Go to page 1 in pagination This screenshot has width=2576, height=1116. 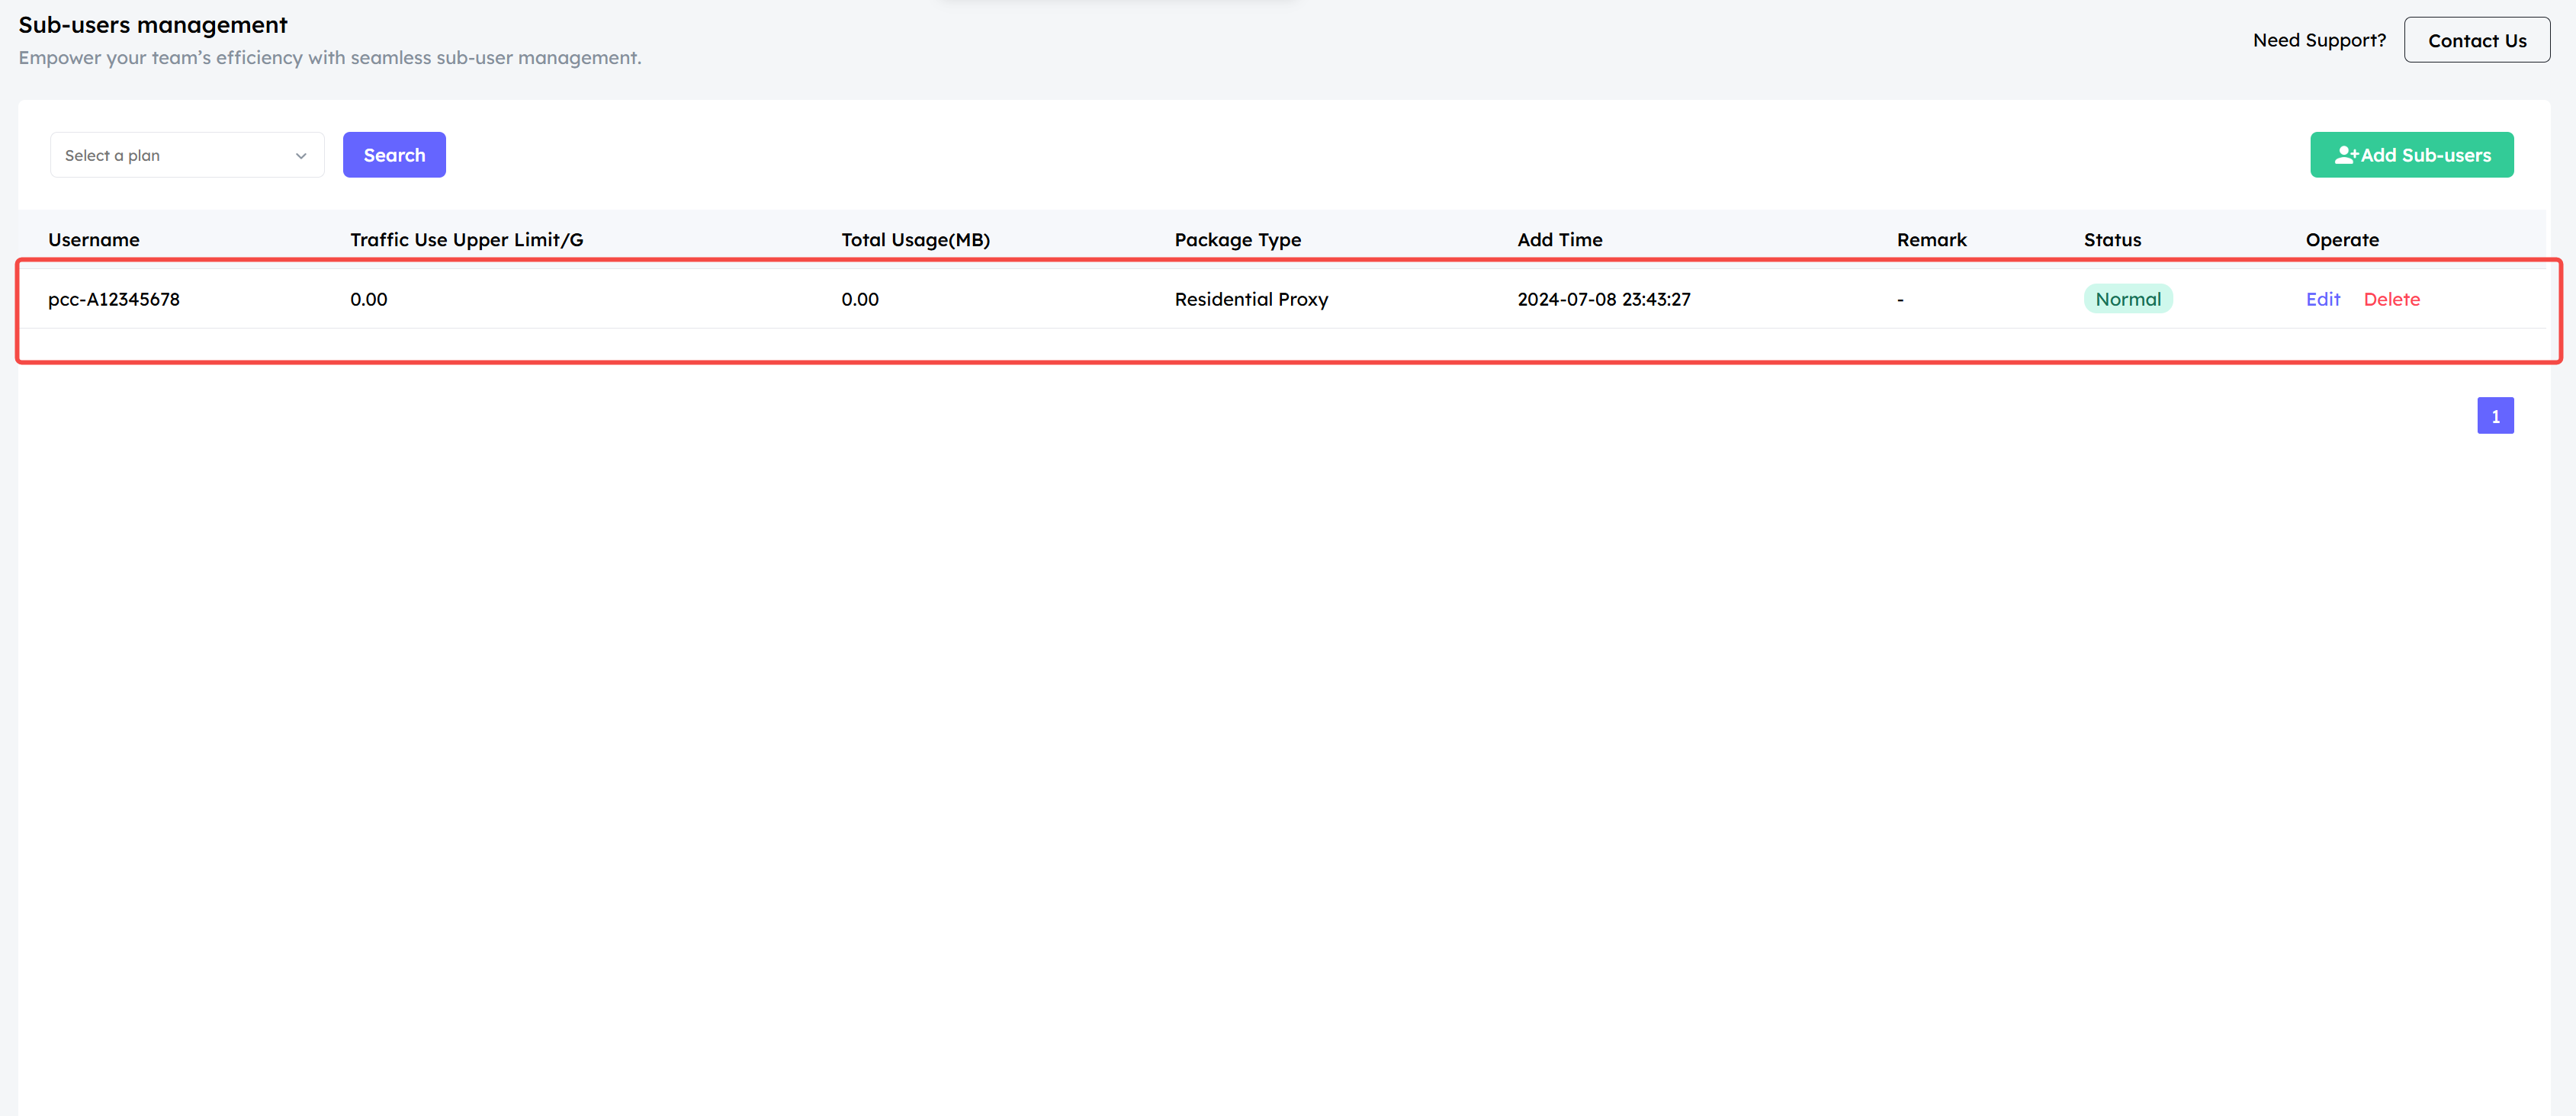click(x=2495, y=416)
